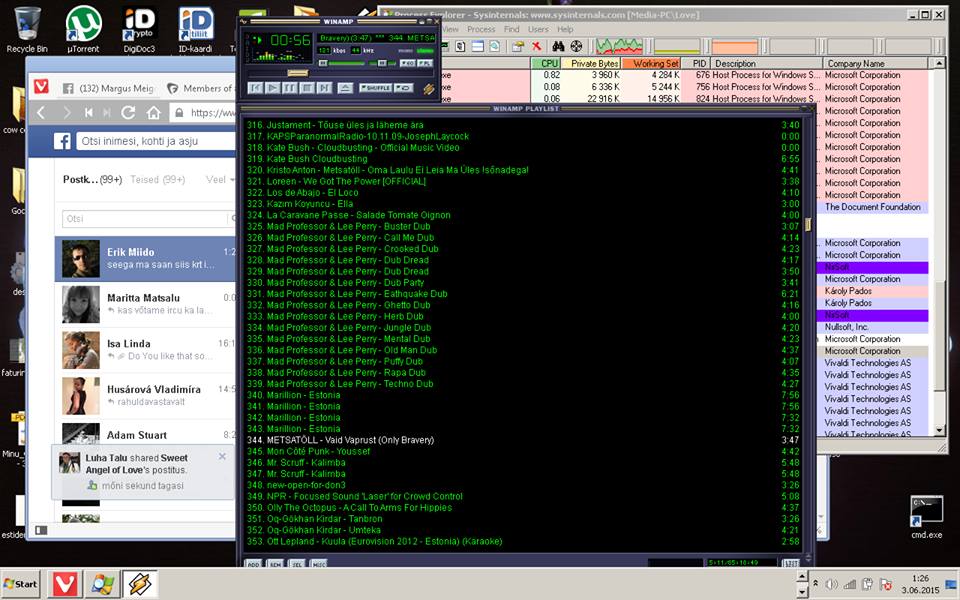Open the Postk.. (99+) messages tab
960x600 pixels.
pos(92,179)
